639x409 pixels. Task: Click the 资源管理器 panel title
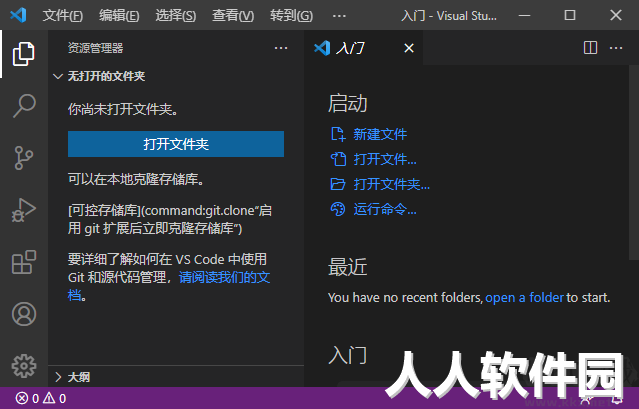[95, 48]
